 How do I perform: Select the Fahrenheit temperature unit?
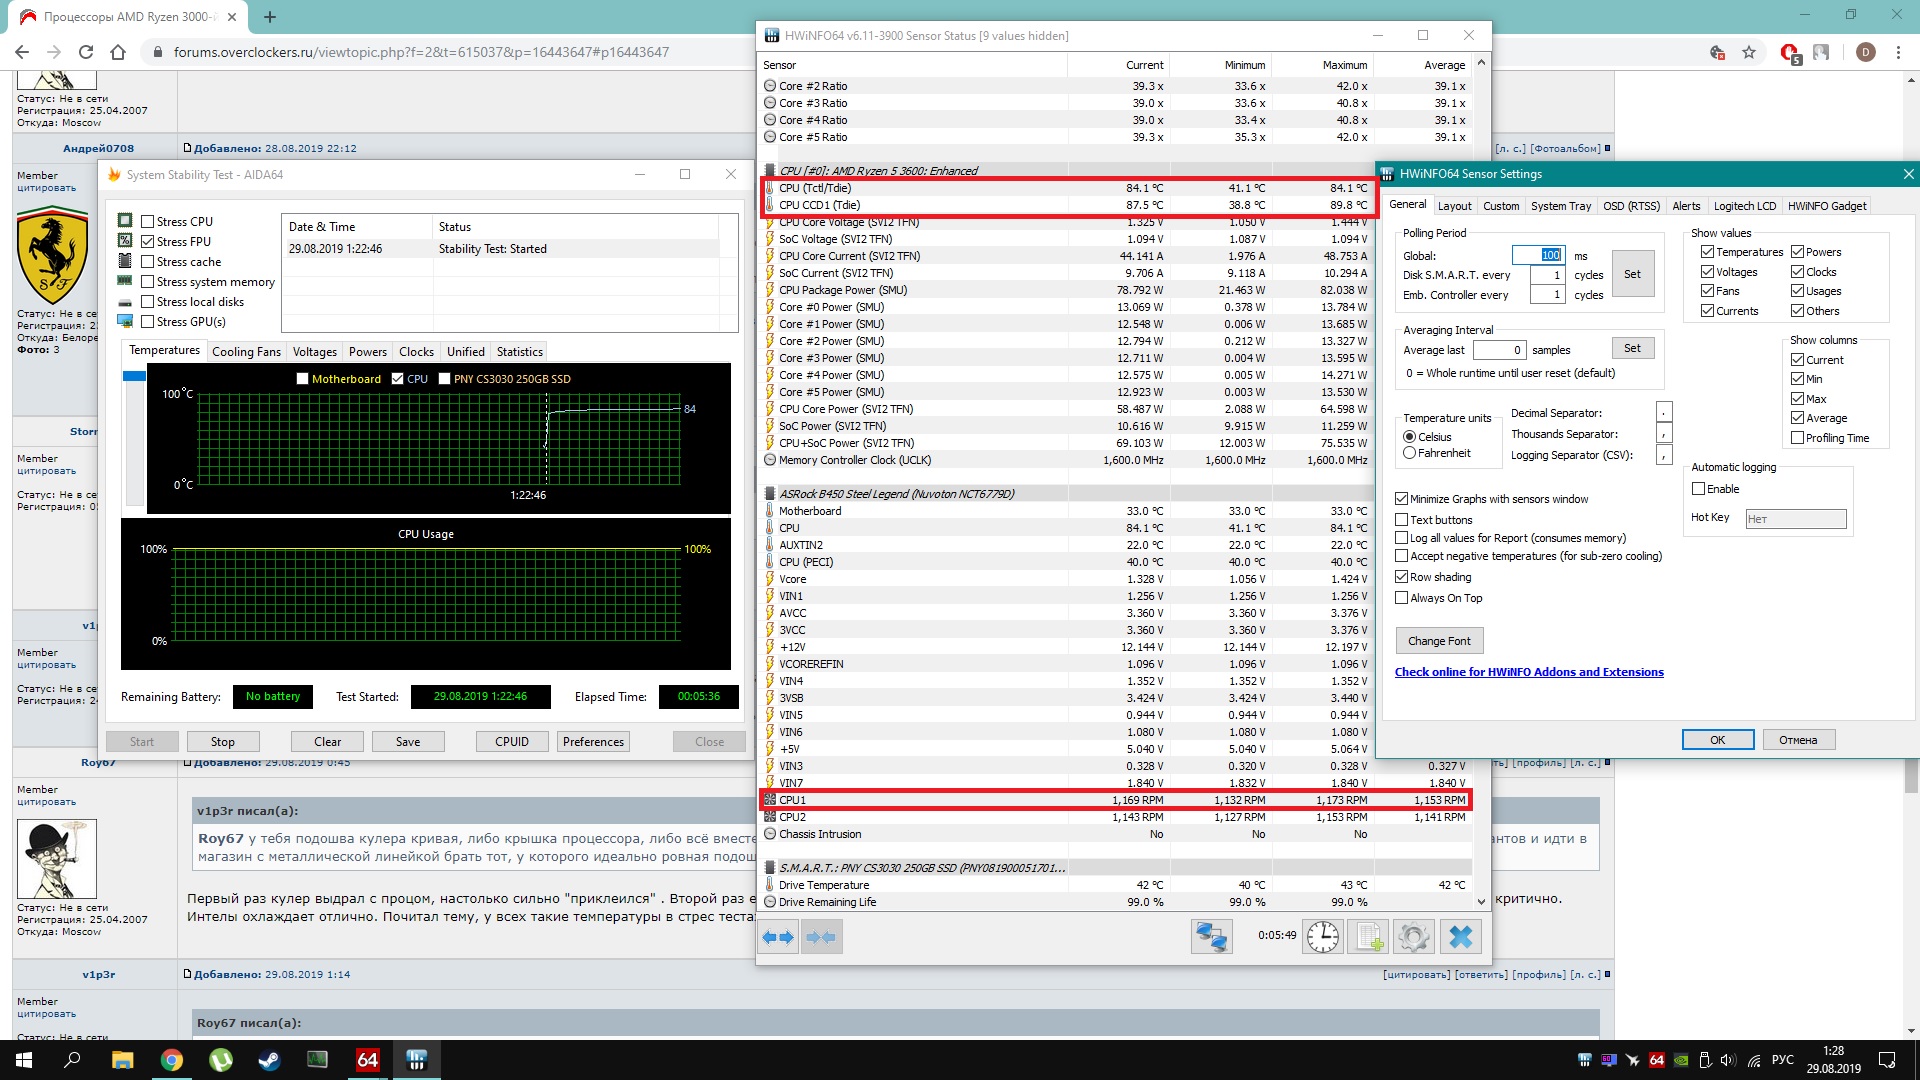(1410, 453)
